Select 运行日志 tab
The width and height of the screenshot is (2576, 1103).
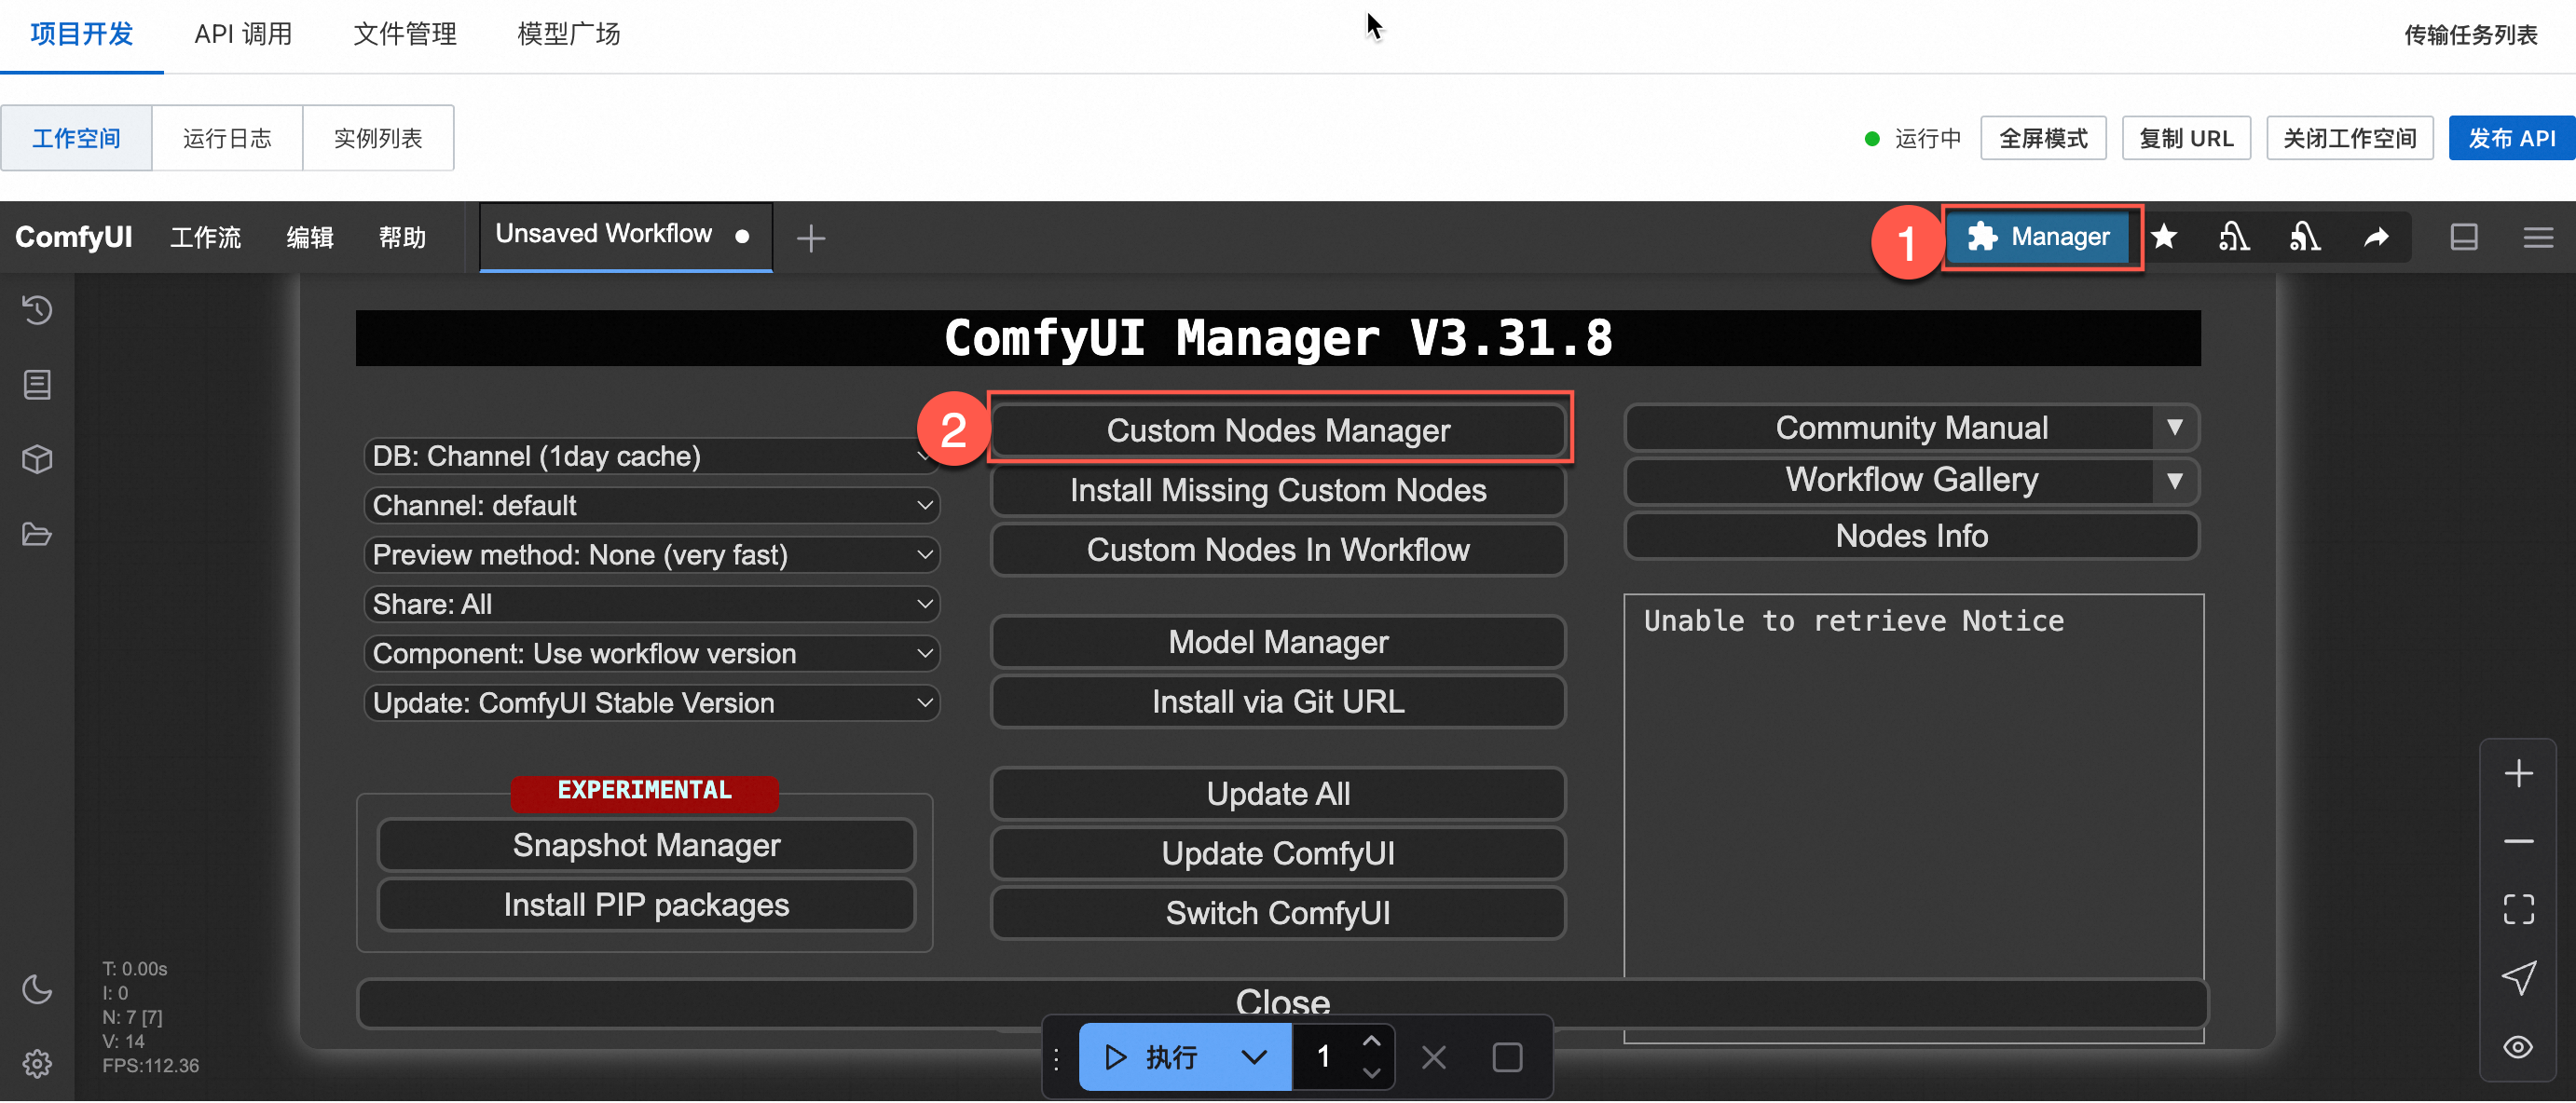tap(227, 138)
